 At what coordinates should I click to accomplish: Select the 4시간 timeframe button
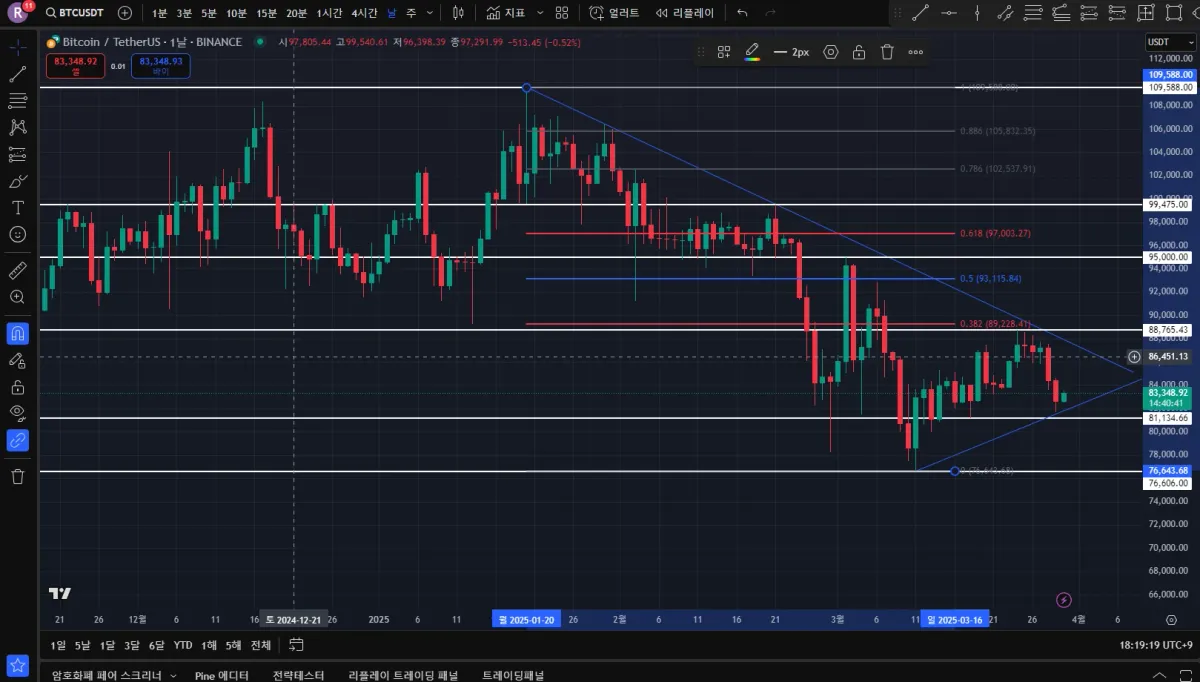coord(364,13)
